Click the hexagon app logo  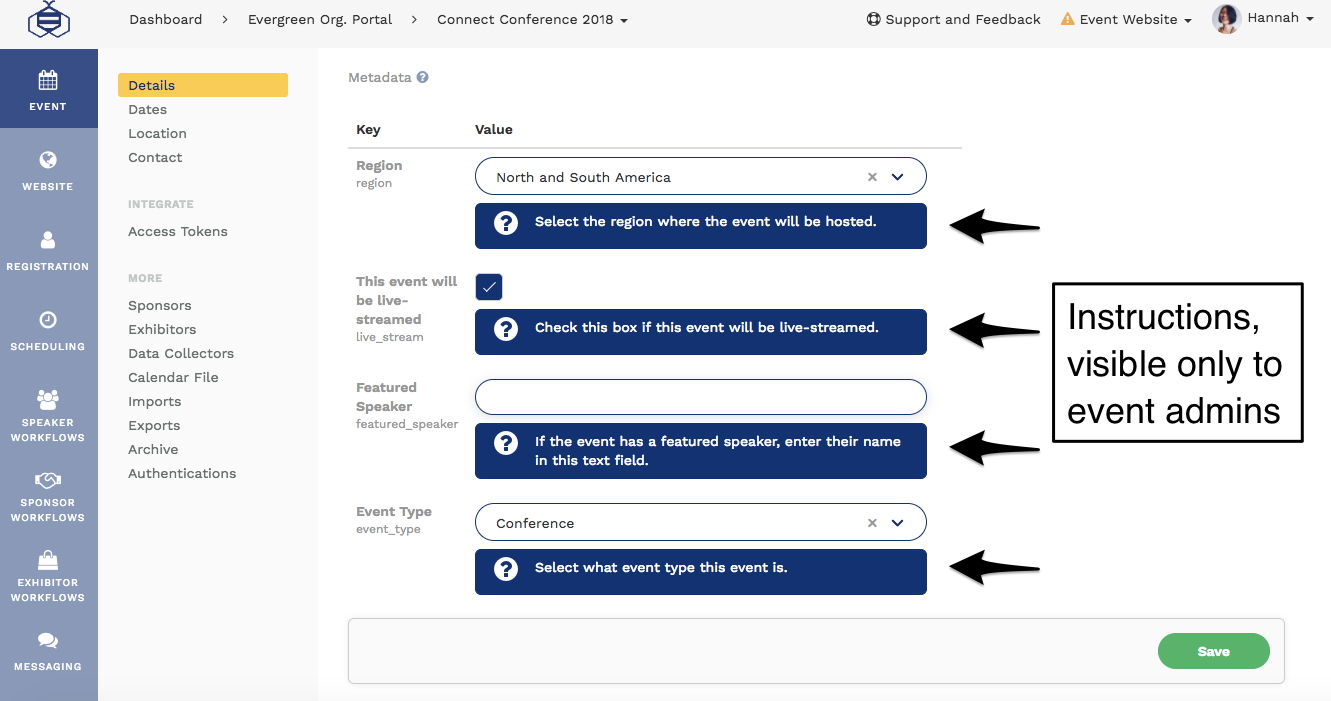click(x=48, y=20)
